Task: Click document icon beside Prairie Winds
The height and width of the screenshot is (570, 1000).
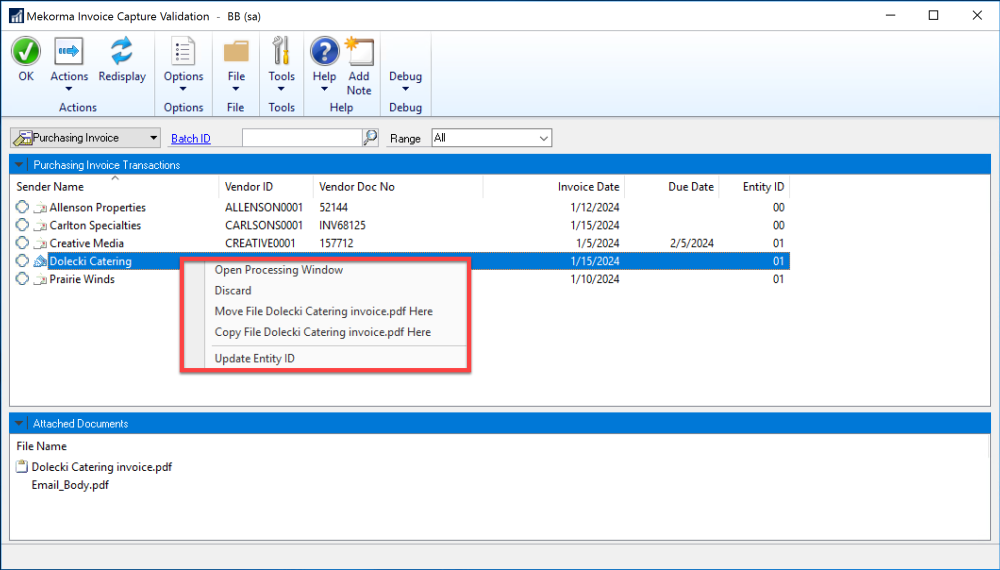Action: coord(40,279)
